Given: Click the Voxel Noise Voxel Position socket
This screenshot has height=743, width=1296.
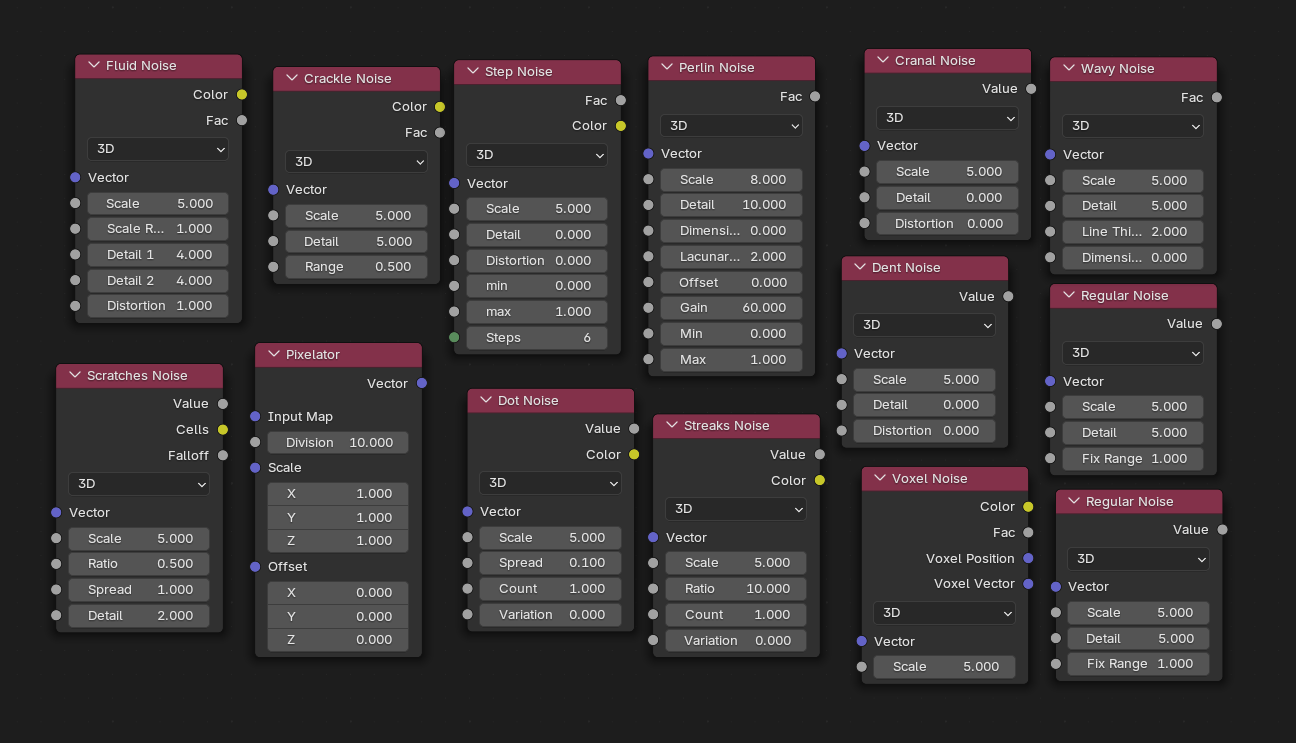Looking at the screenshot, I should tap(1028, 559).
